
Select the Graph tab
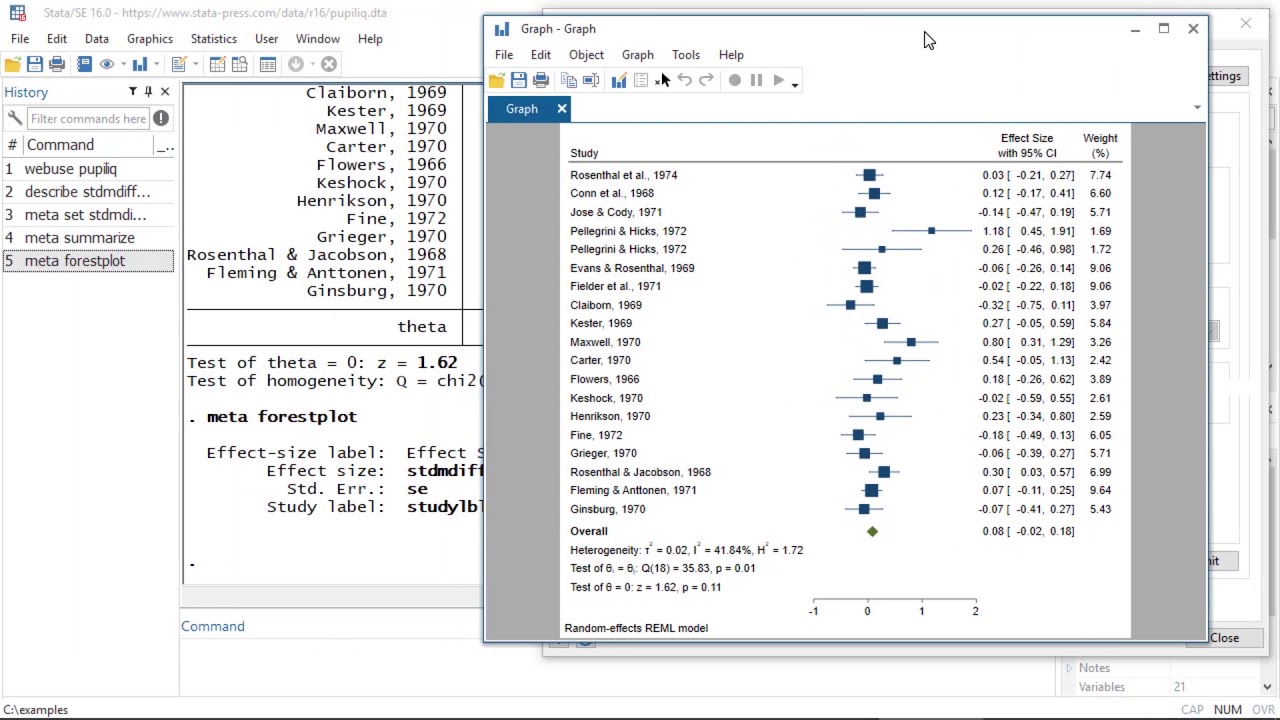click(521, 109)
